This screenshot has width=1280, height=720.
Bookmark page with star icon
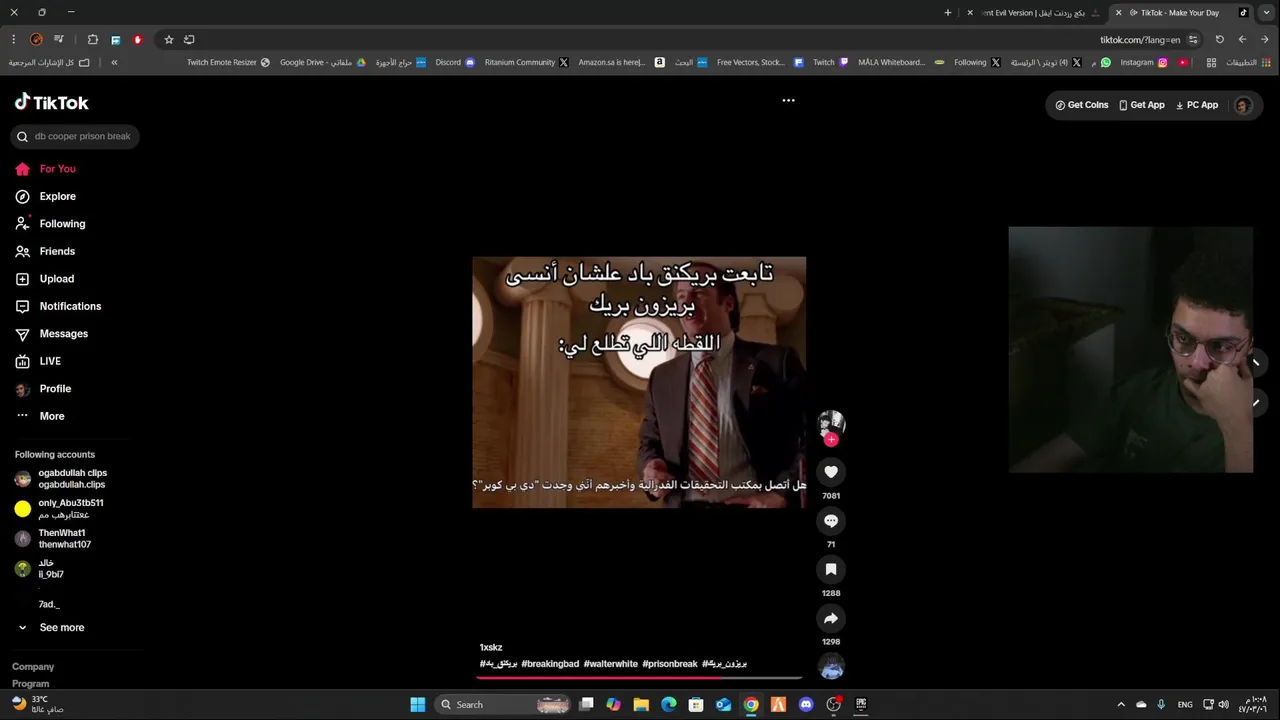[169, 40]
